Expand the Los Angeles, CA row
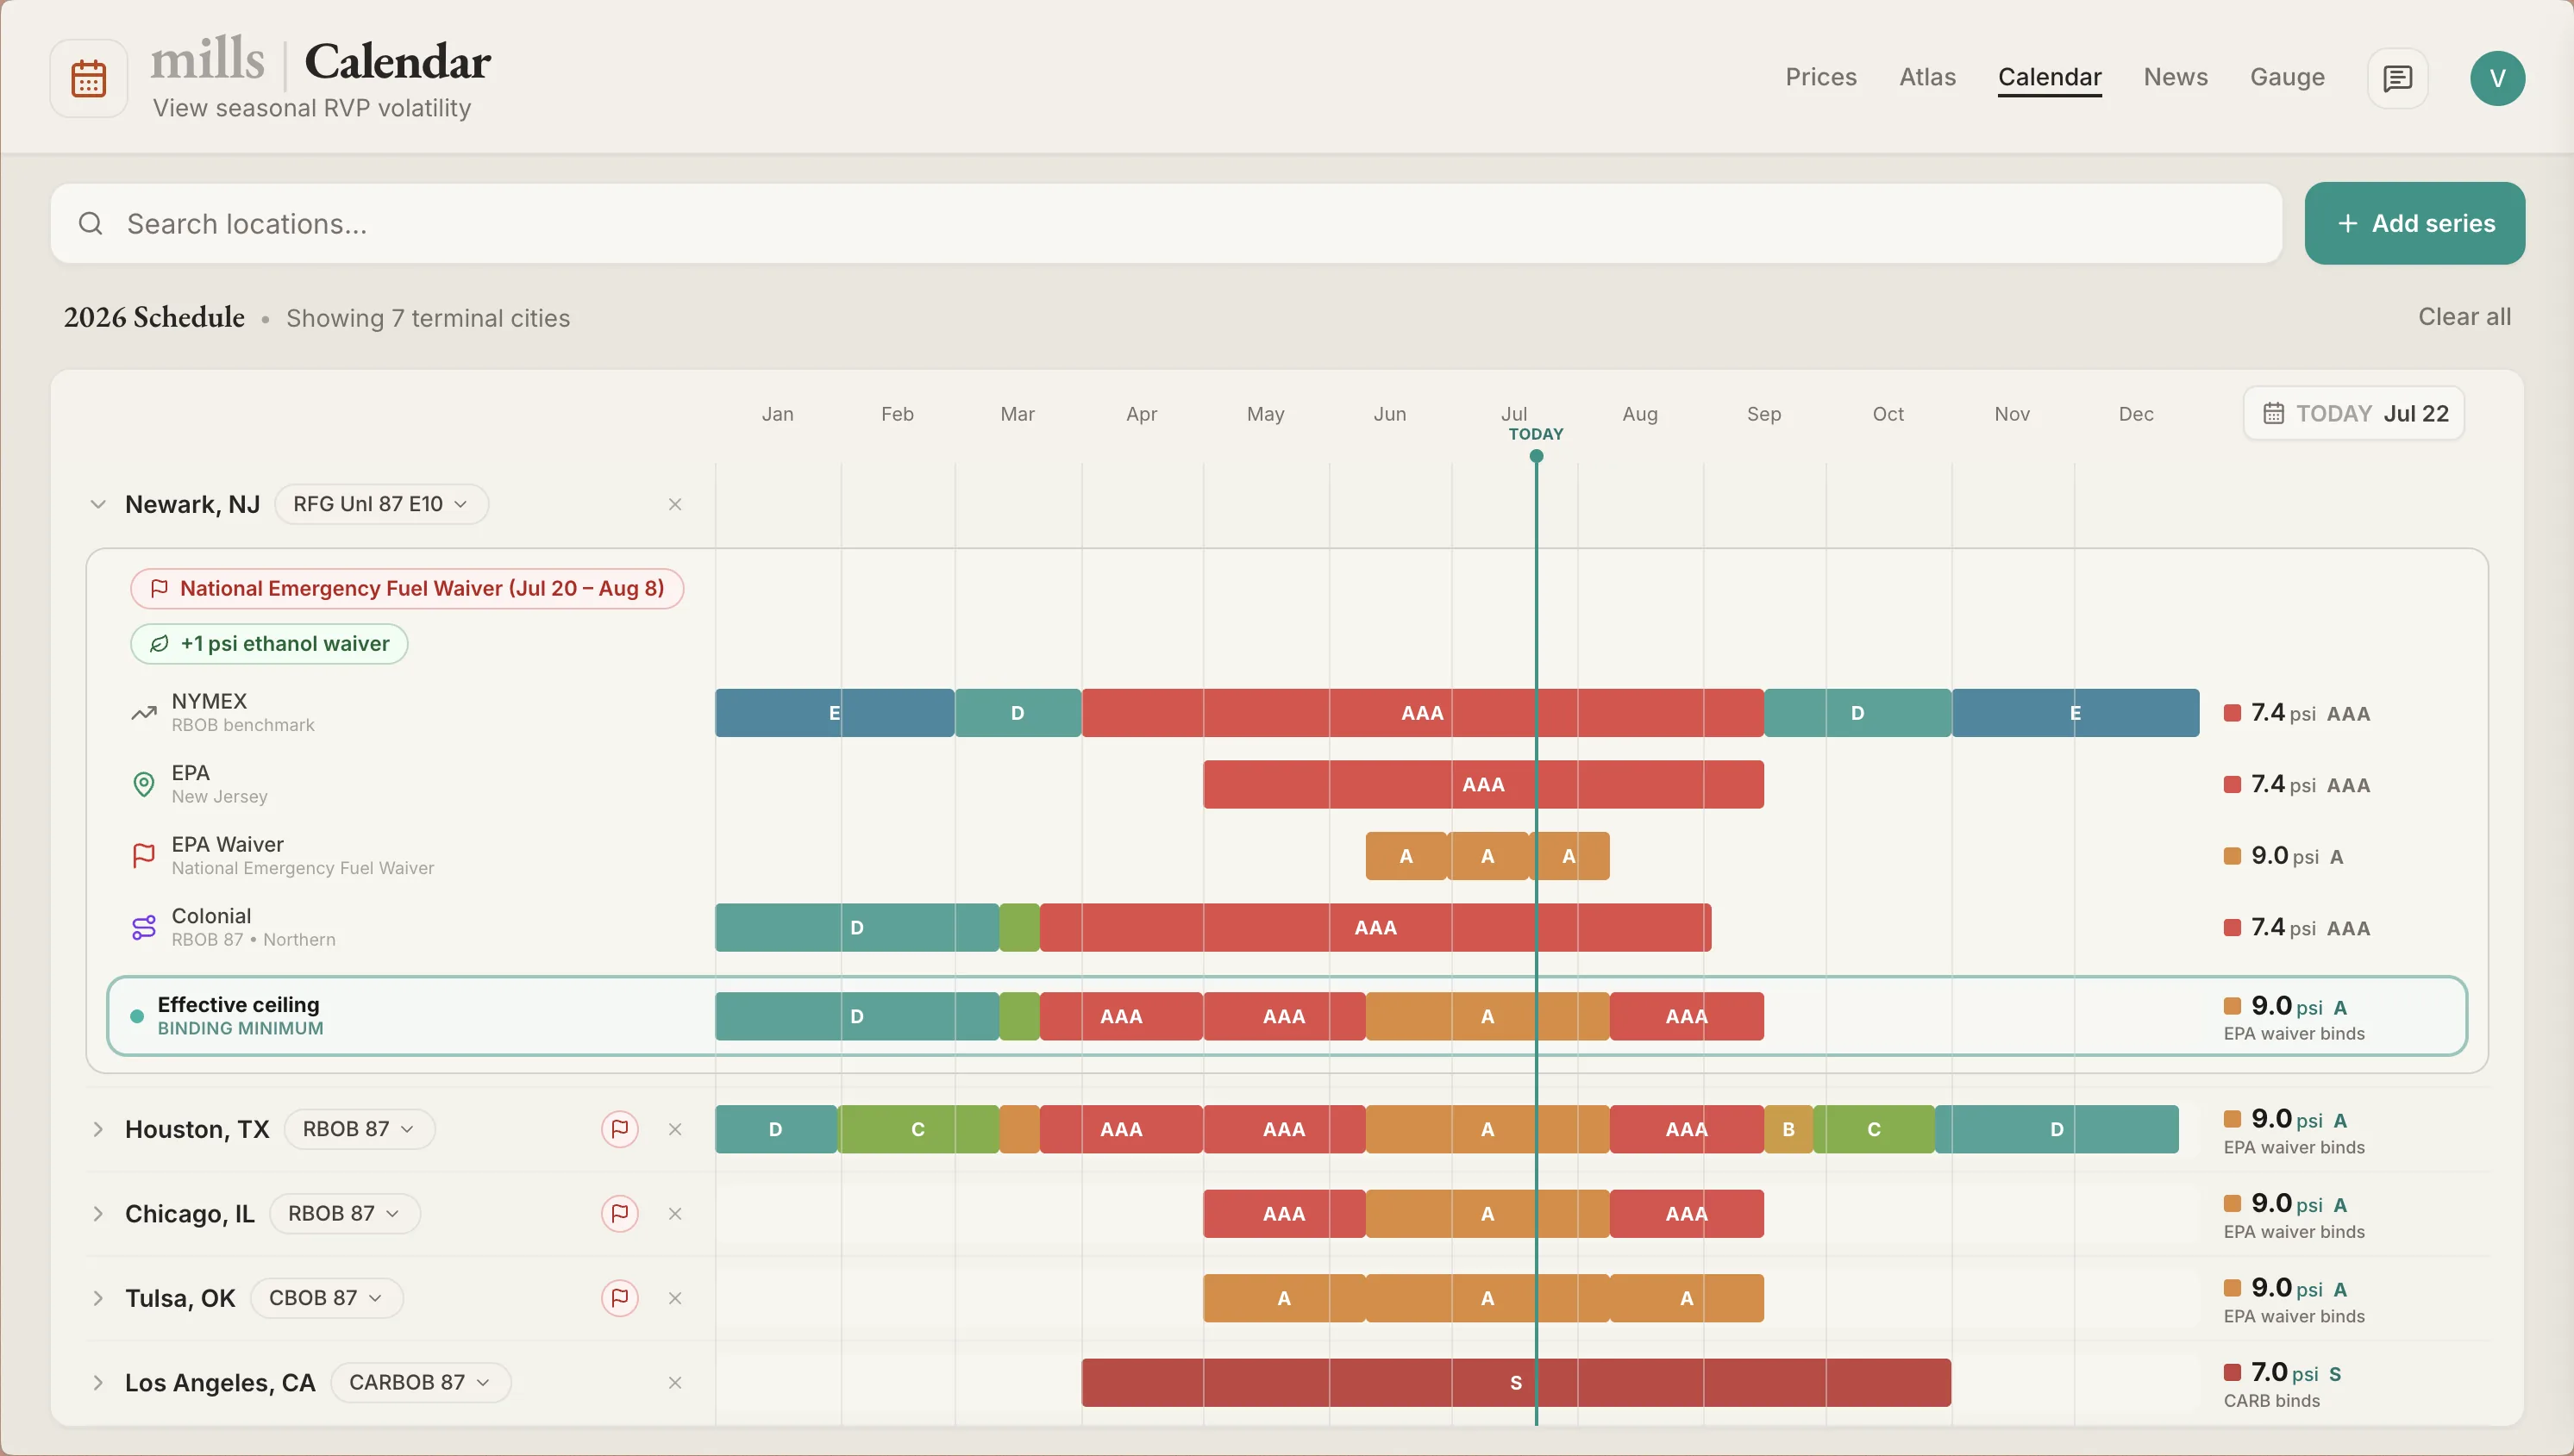The width and height of the screenshot is (2574, 1456). coord(98,1383)
